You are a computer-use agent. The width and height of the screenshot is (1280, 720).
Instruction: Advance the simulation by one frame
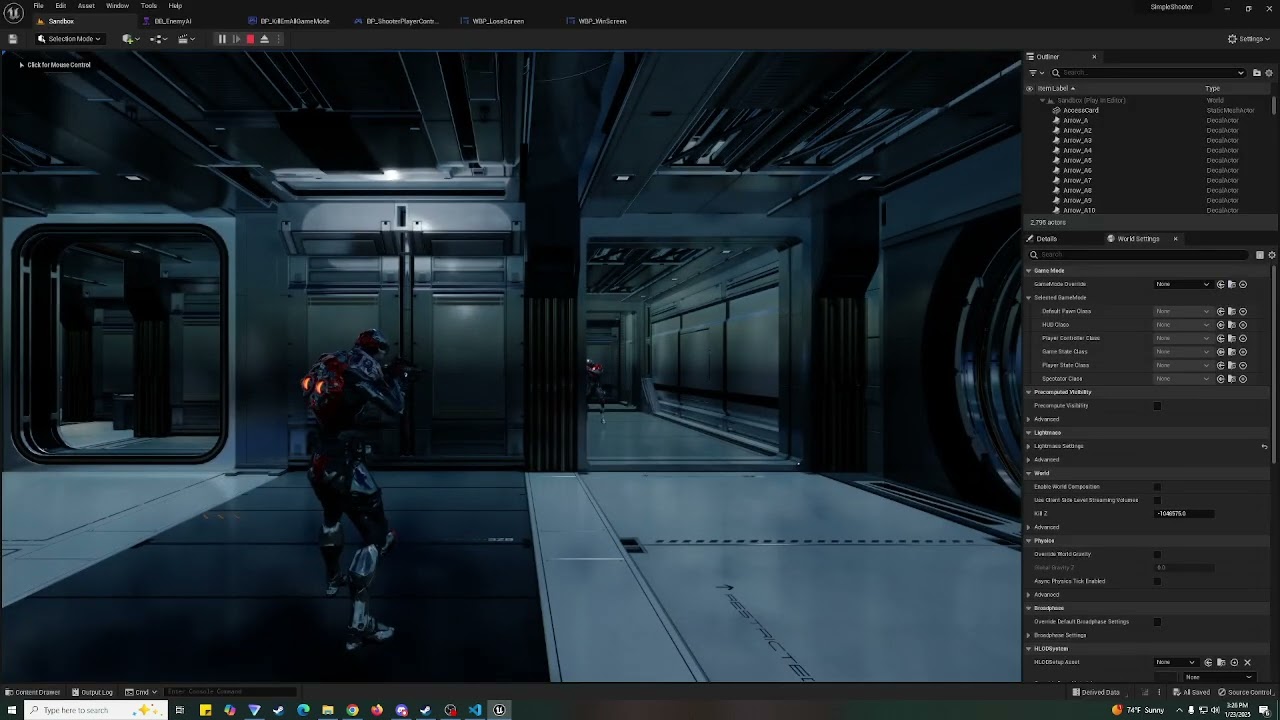tap(236, 39)
